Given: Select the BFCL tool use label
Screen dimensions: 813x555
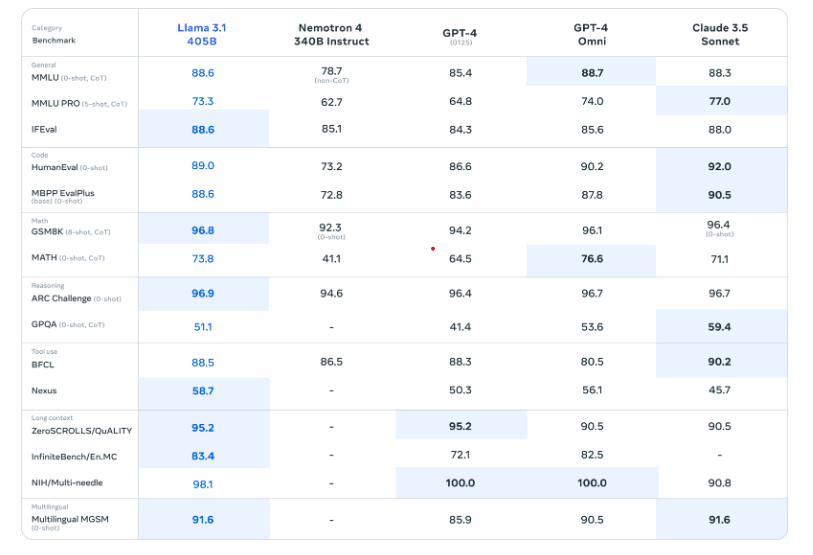Looking at the screenshot, I should pyautogui.click(x=43, y=365).
